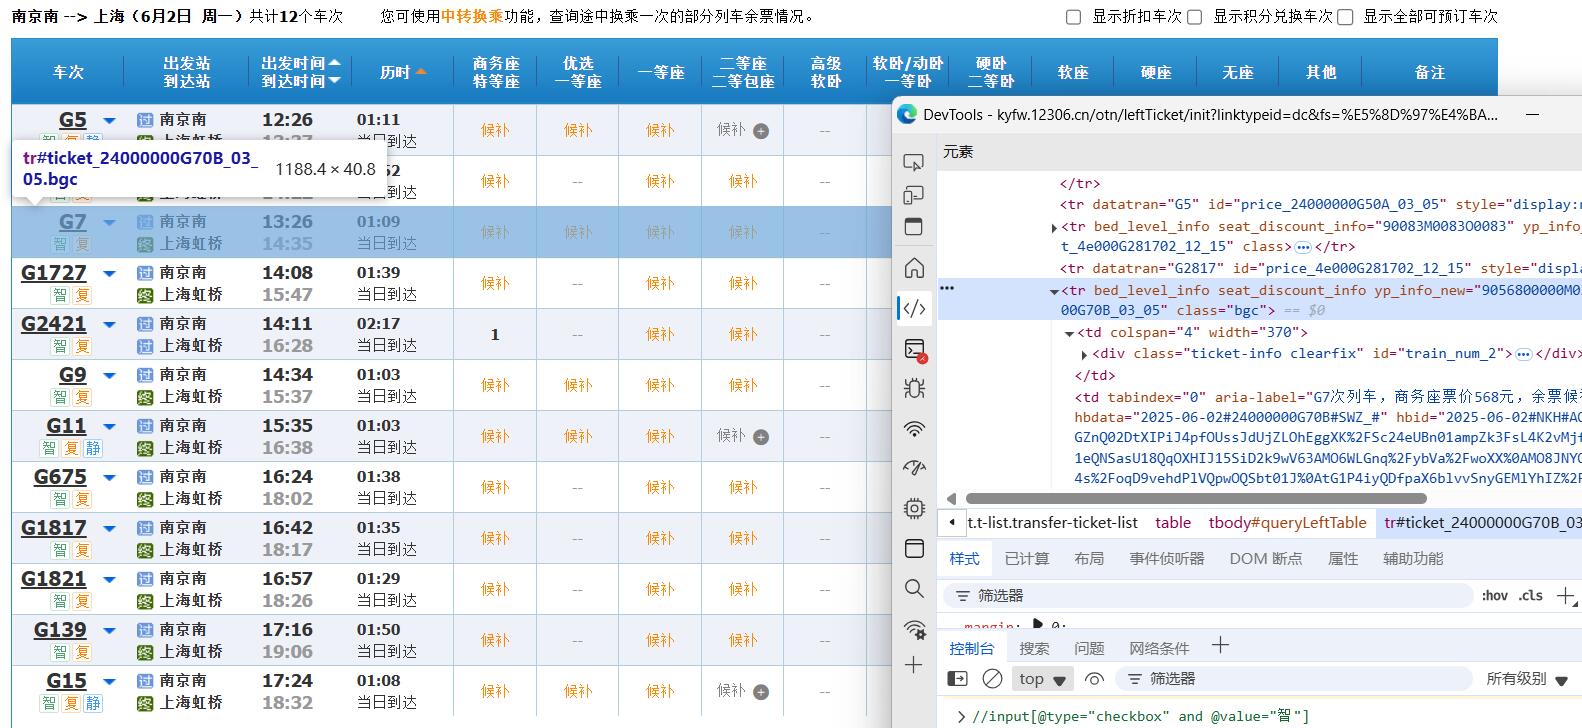Sort by duration using the 历时 arrow
The width and height of the screenshot is (1582, 728).
[x=421, y=72]
